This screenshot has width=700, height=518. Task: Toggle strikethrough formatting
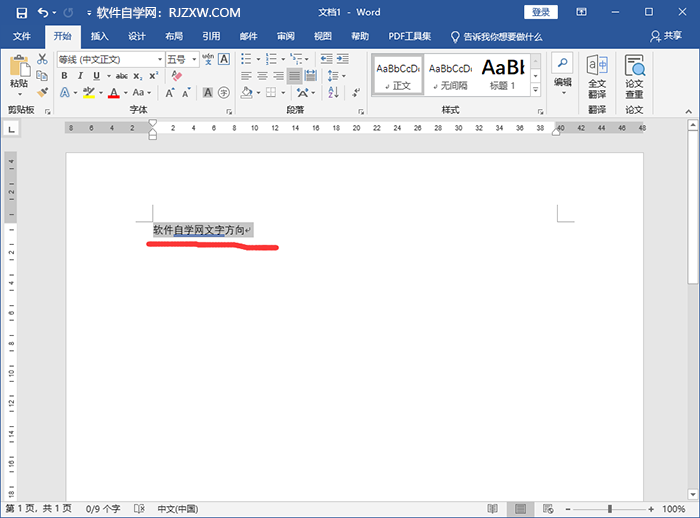pos(121,76)
